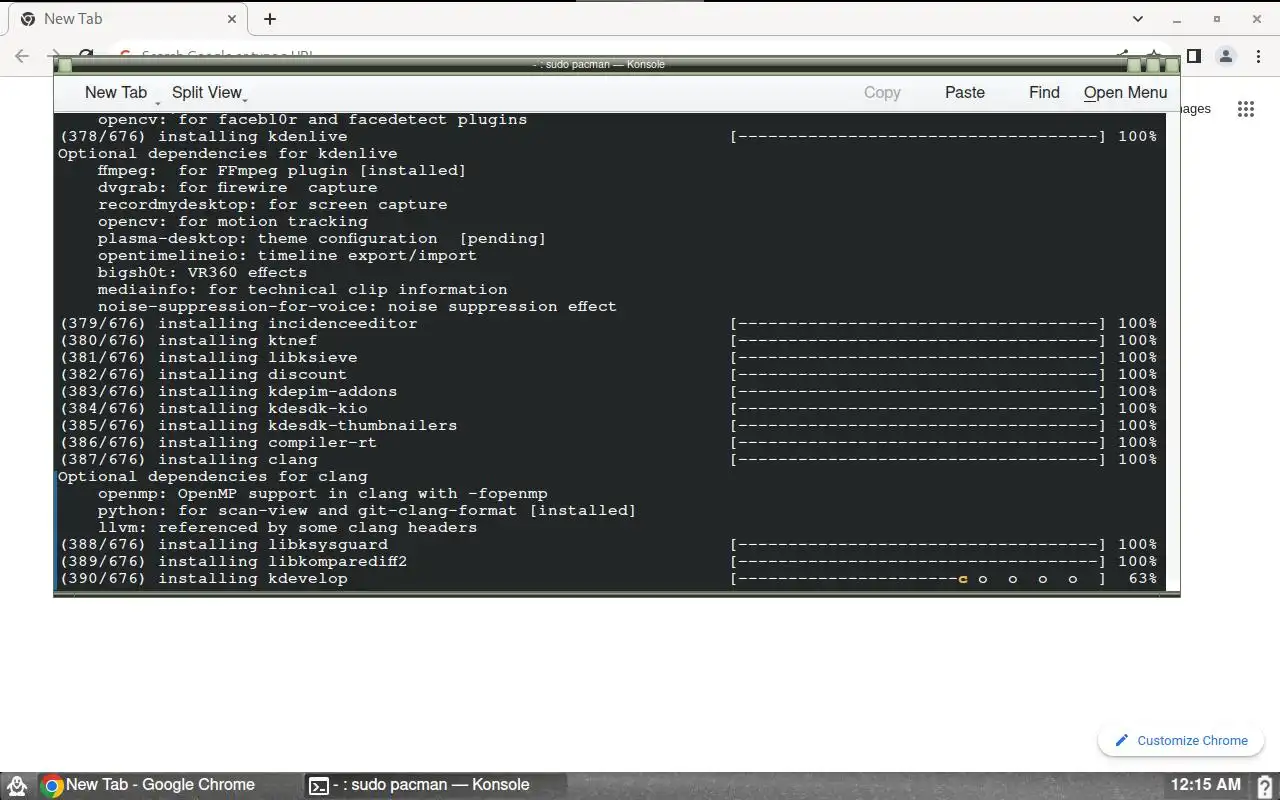Click '(389/676) installing libkomparediff2' line
The image size is (1280, 800).
pos(234,561)
